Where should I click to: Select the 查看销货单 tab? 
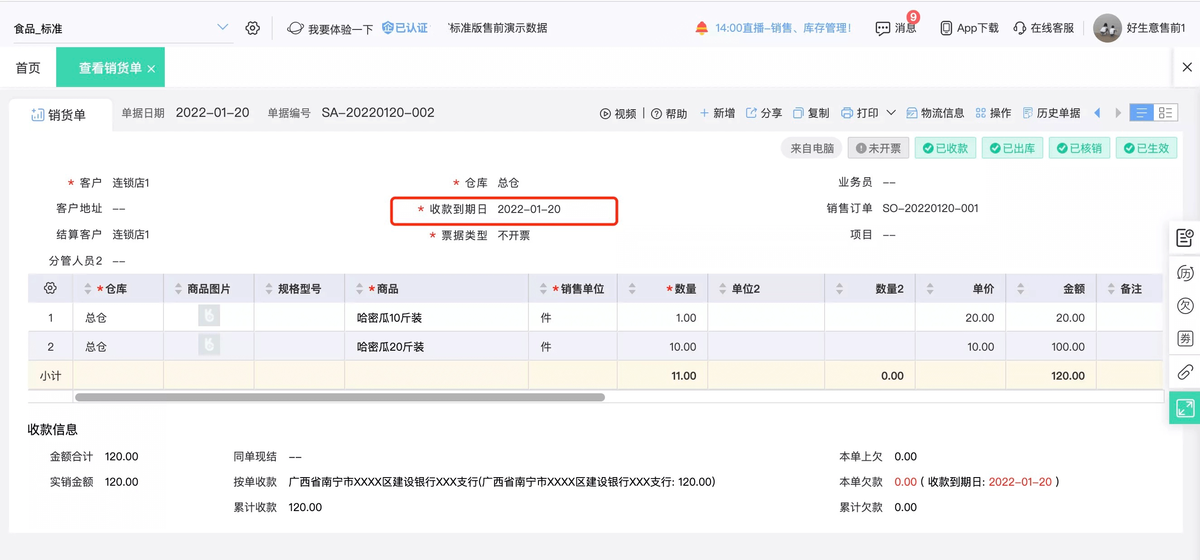pos(110,68)
